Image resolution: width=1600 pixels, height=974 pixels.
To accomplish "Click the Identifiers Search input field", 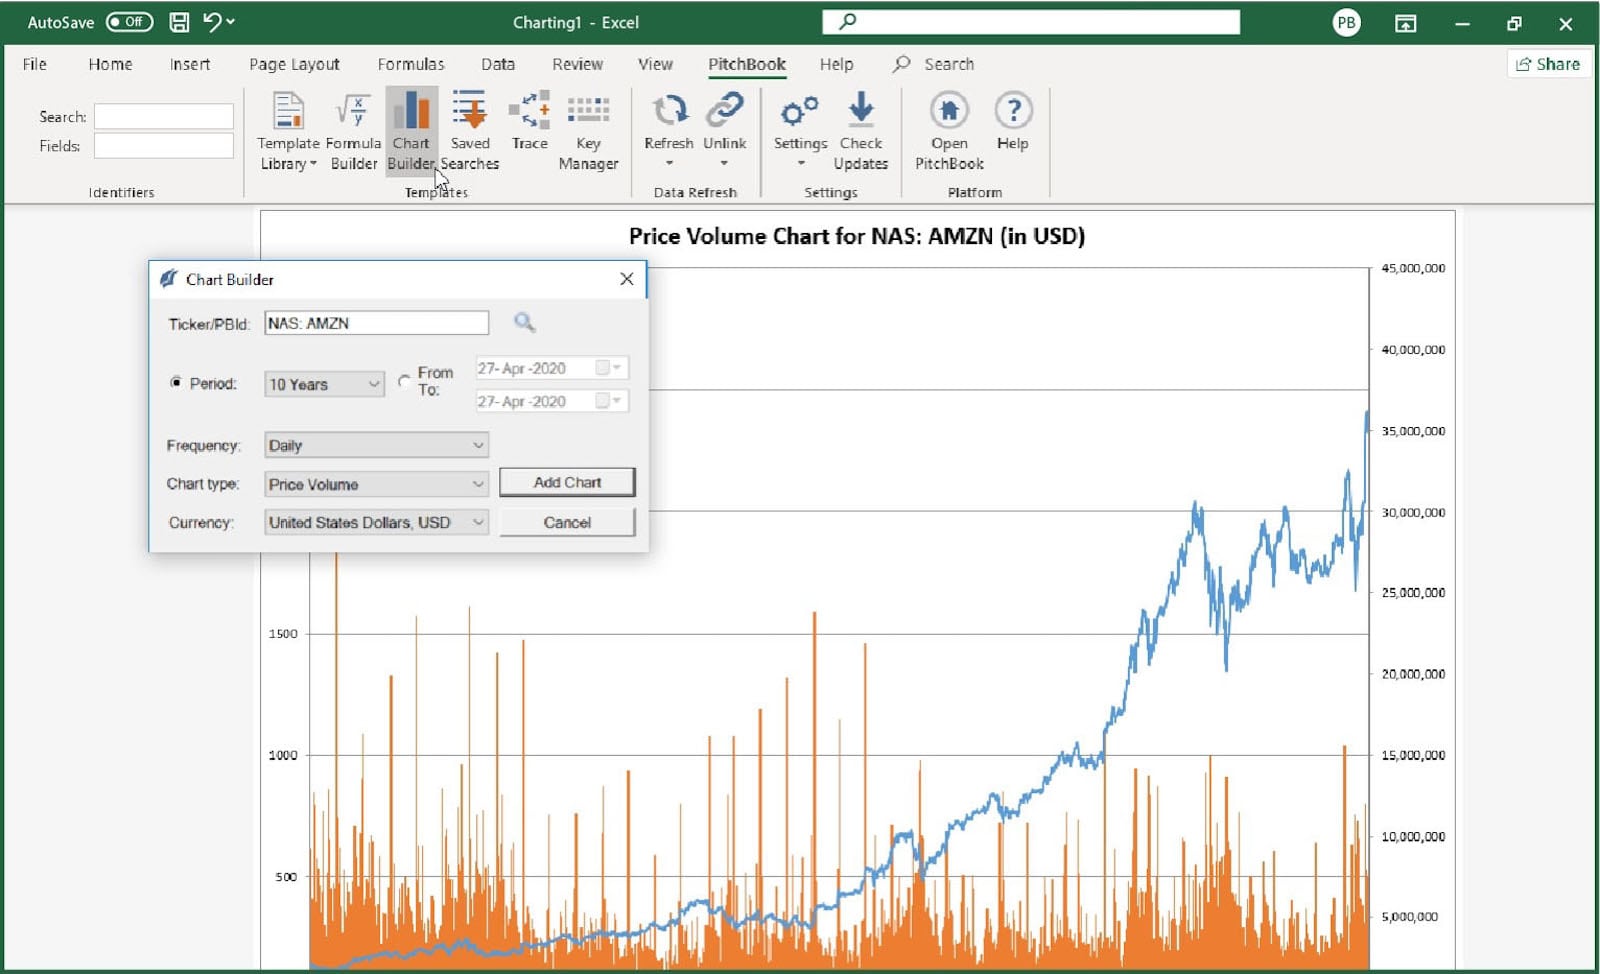I will (164, 116).
